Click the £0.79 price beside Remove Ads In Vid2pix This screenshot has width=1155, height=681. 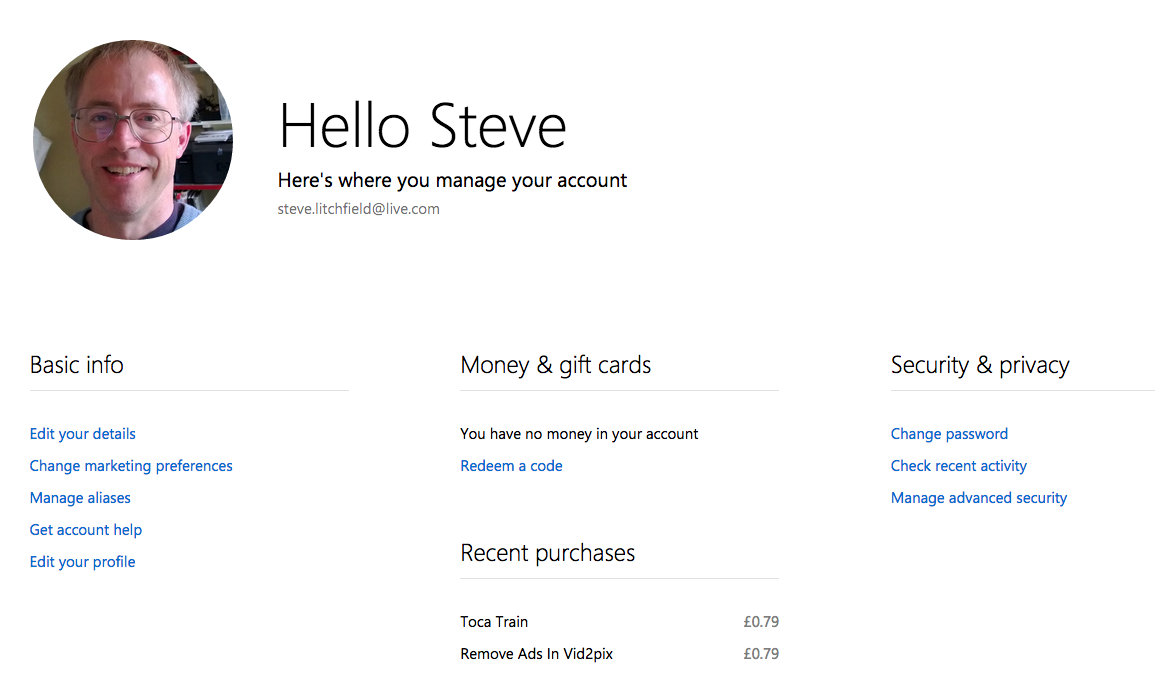pos(761,654)
